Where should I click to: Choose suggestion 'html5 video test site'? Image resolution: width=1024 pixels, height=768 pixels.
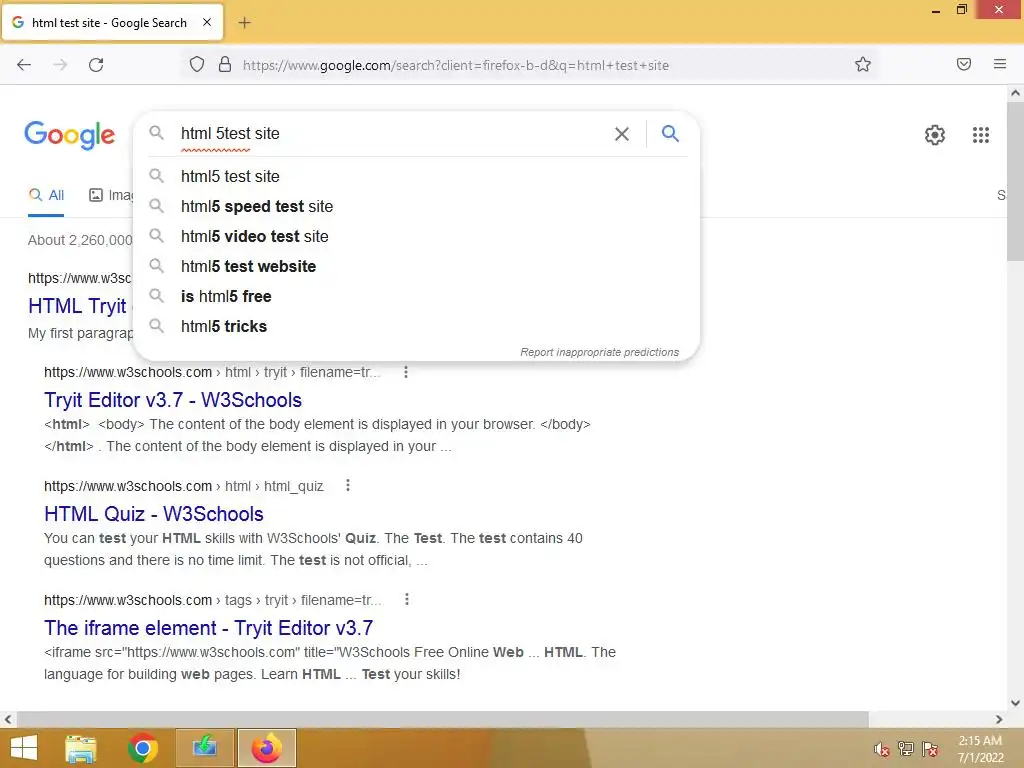(x=417, y=236)
